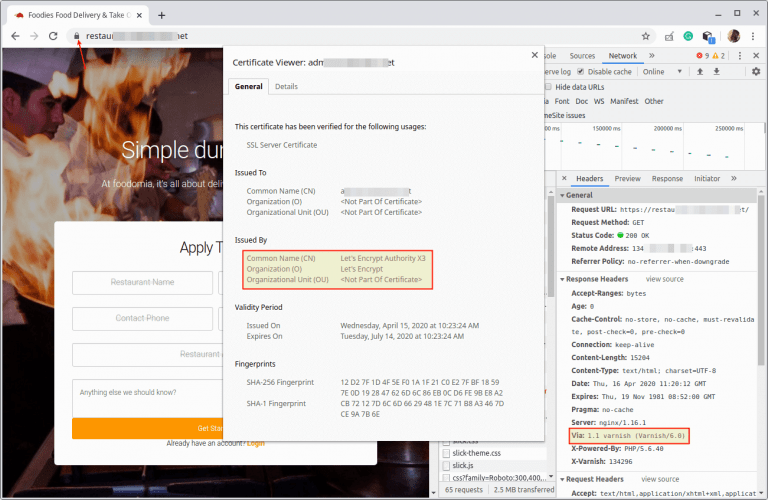The height and width of the screenshot is (500, 768).
Task: Click the Login link on the page
Action: (256, 443)
